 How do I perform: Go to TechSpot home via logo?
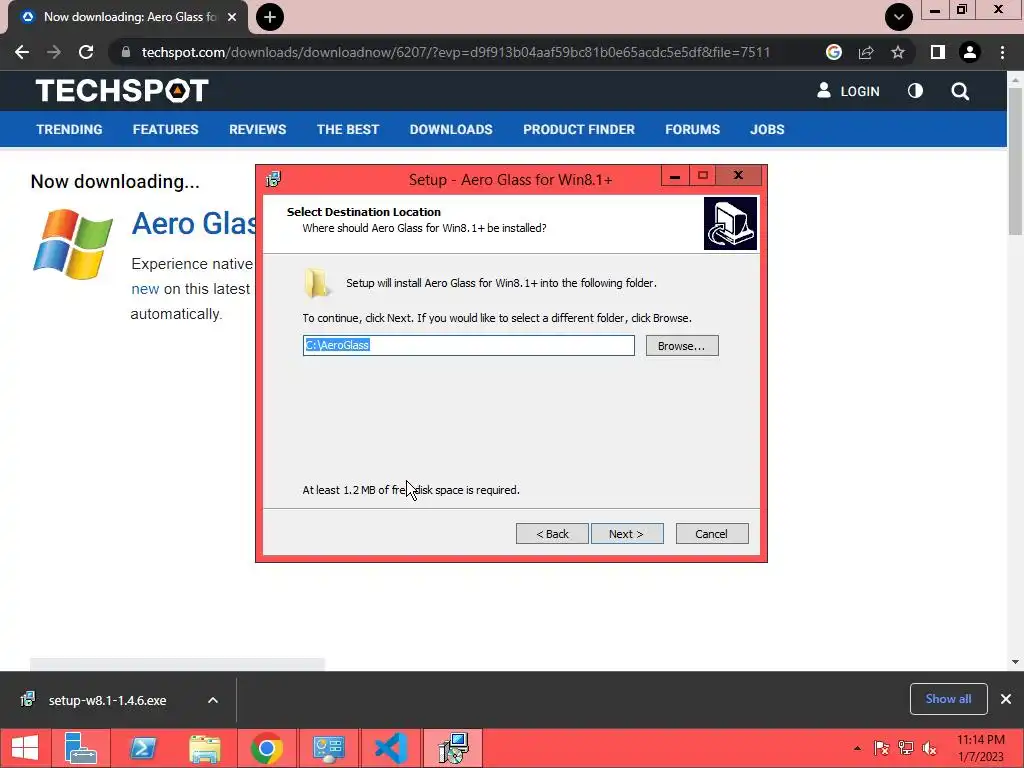(x=122, y=90)
